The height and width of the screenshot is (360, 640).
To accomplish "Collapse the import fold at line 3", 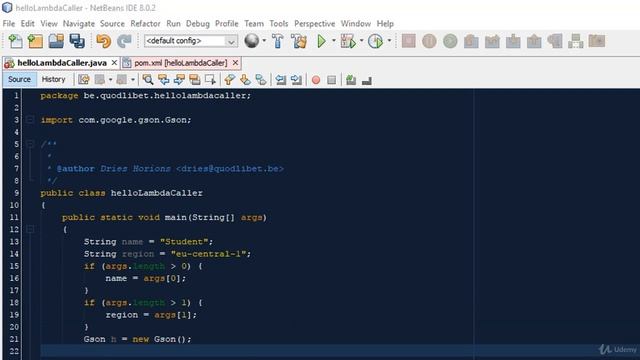I will (30, 120).
